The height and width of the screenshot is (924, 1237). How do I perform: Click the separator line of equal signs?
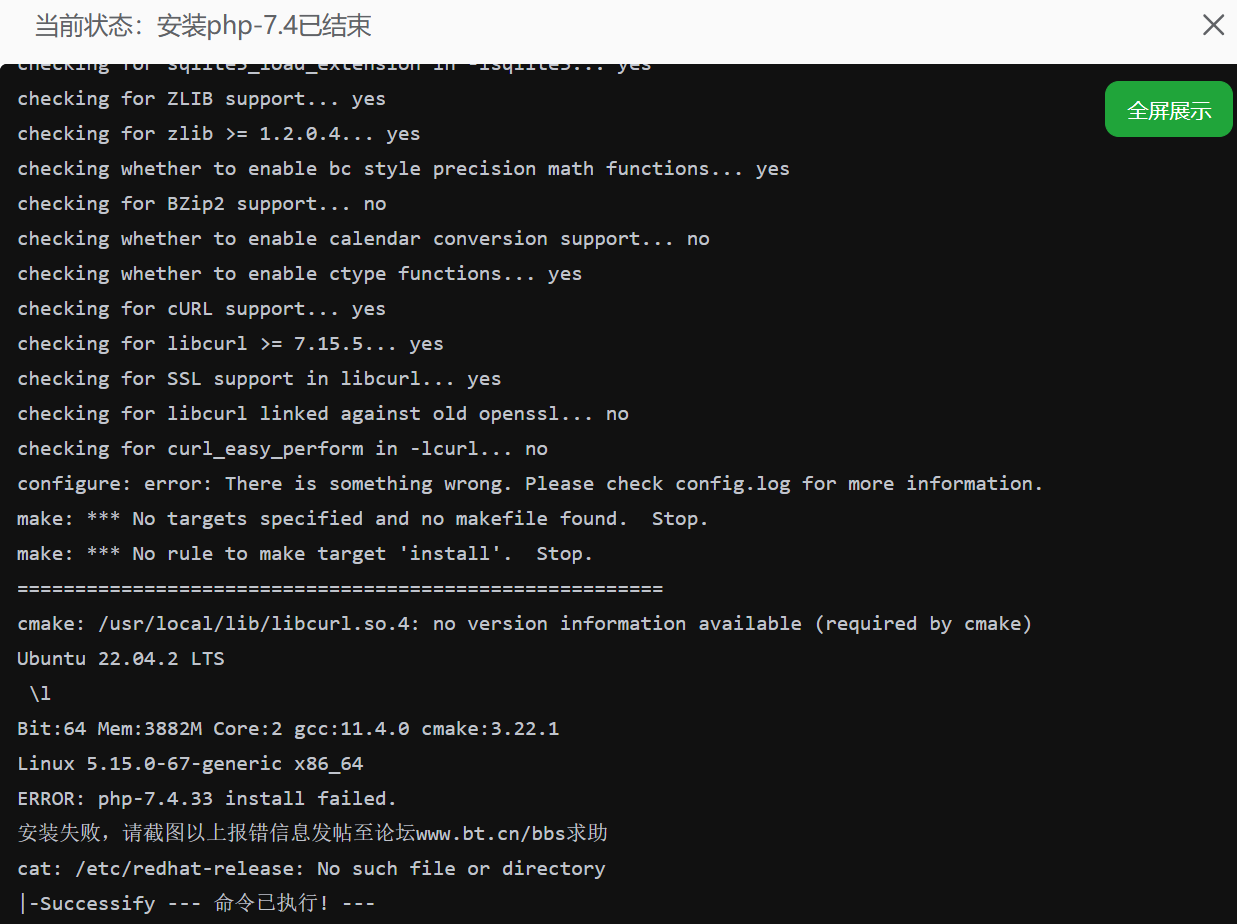point(338,588)
